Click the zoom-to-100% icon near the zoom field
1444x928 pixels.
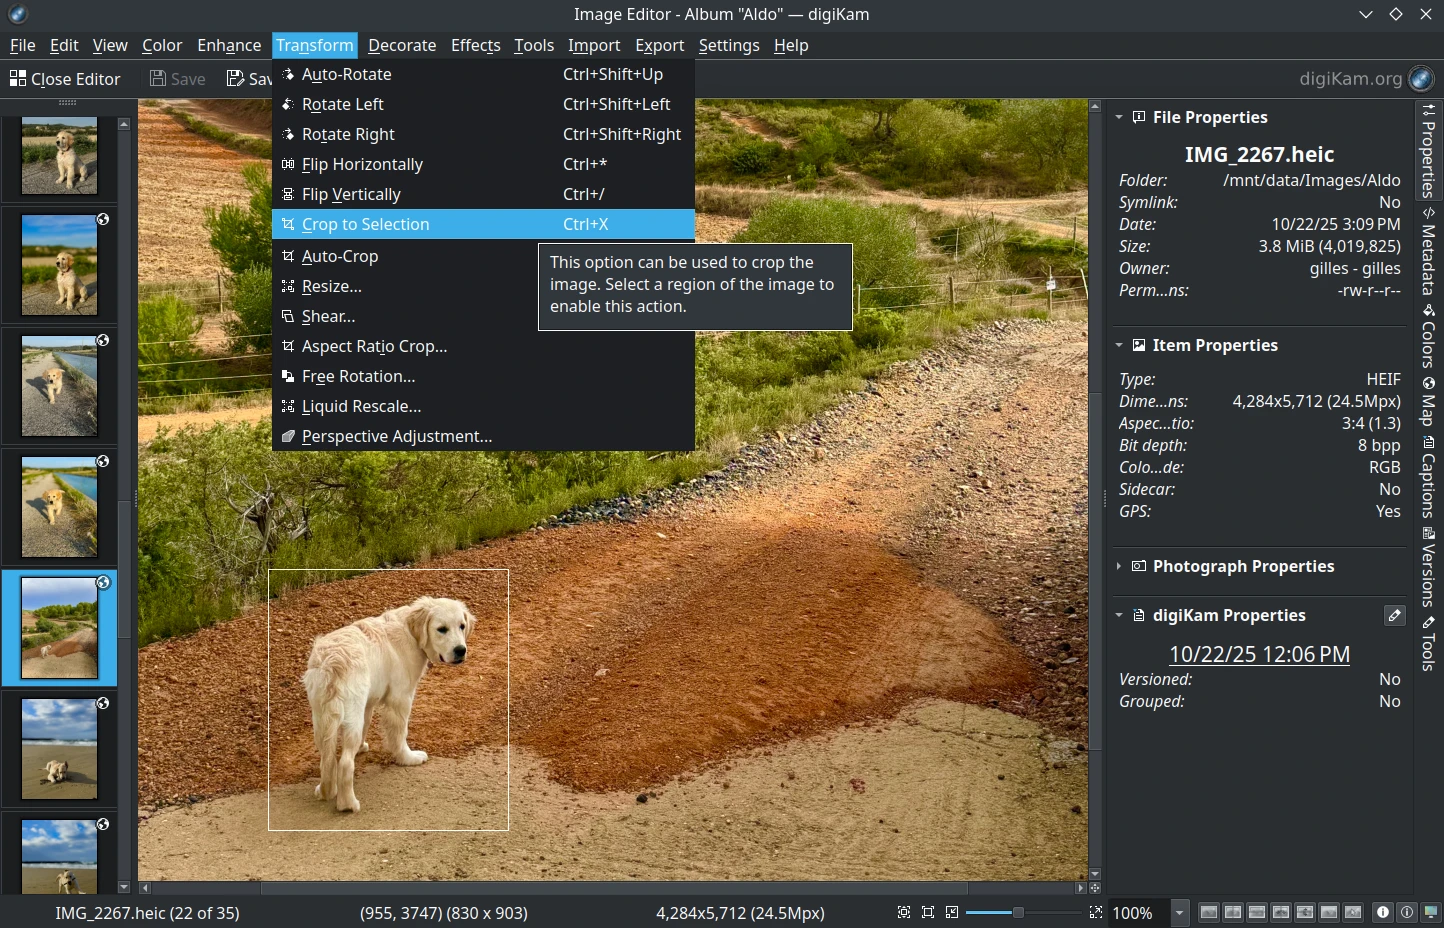pyautogui.click(x=952, y=912)
